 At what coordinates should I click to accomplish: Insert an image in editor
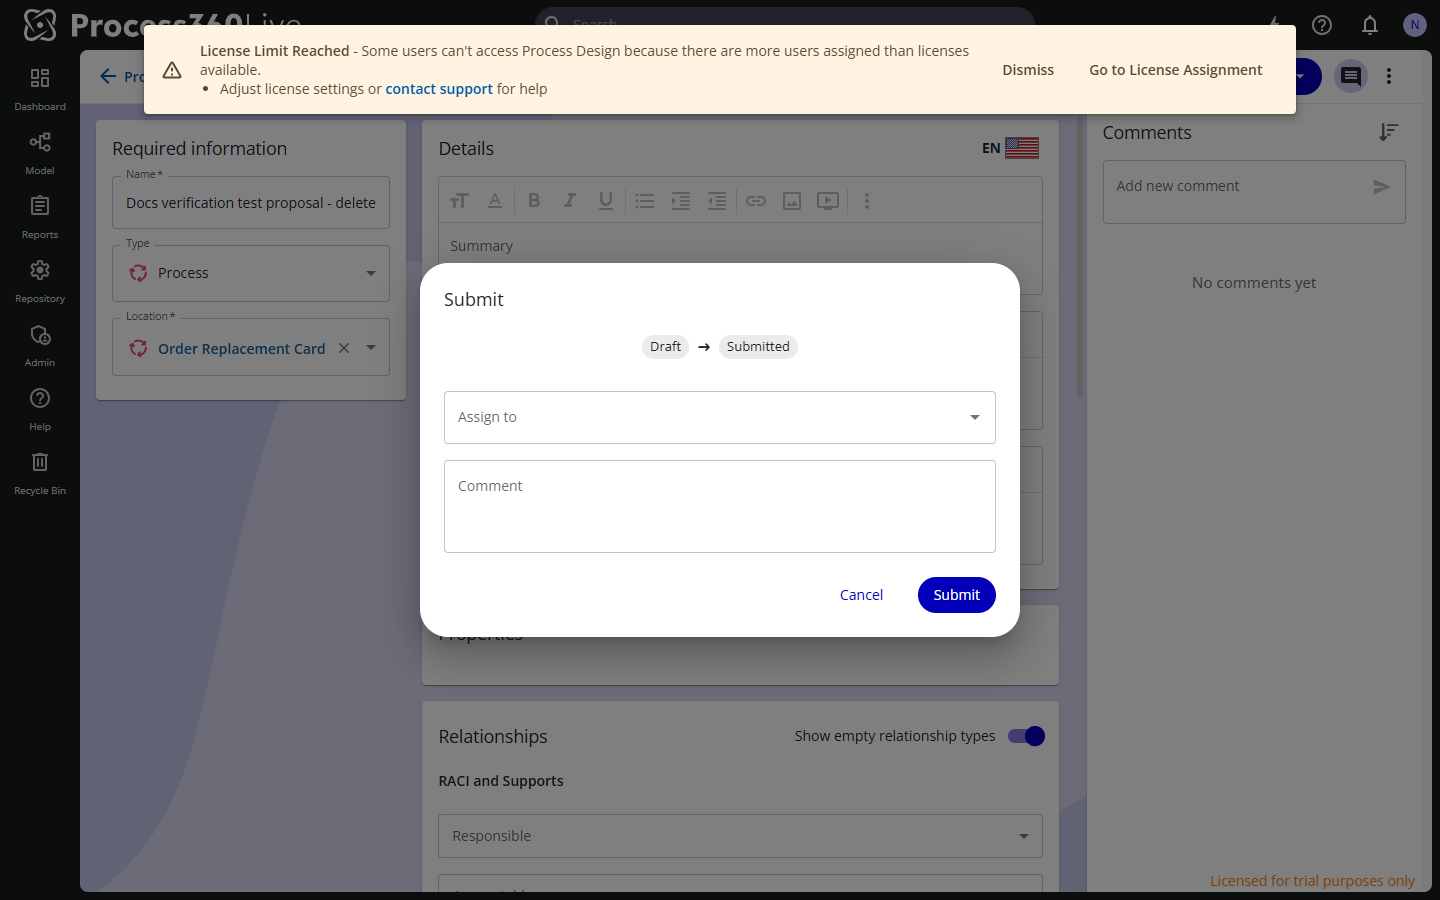click(792, 201)
